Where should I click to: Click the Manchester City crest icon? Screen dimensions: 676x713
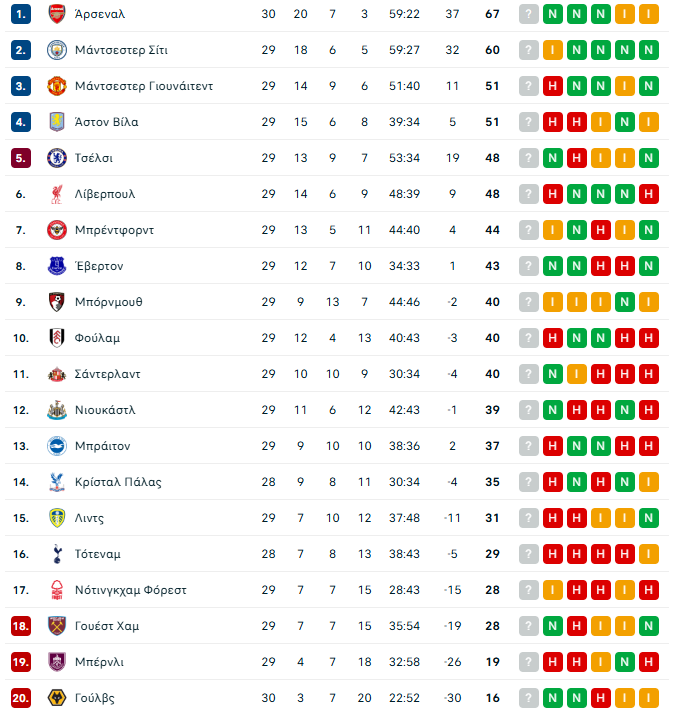point(56,50)
